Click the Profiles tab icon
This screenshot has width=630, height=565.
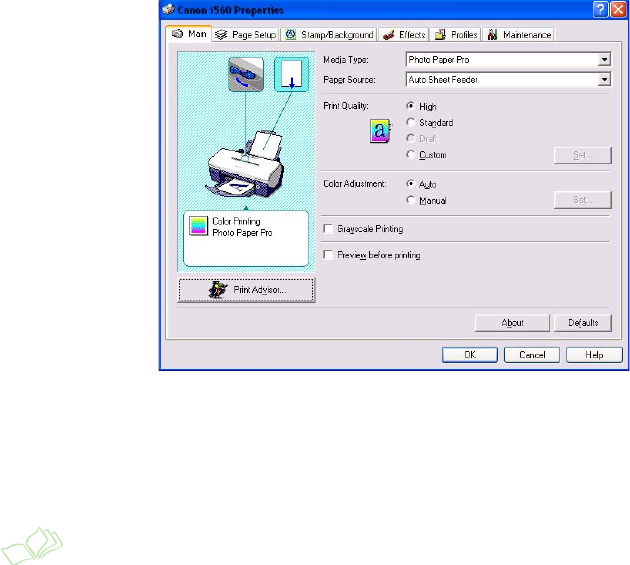[440, 35]
